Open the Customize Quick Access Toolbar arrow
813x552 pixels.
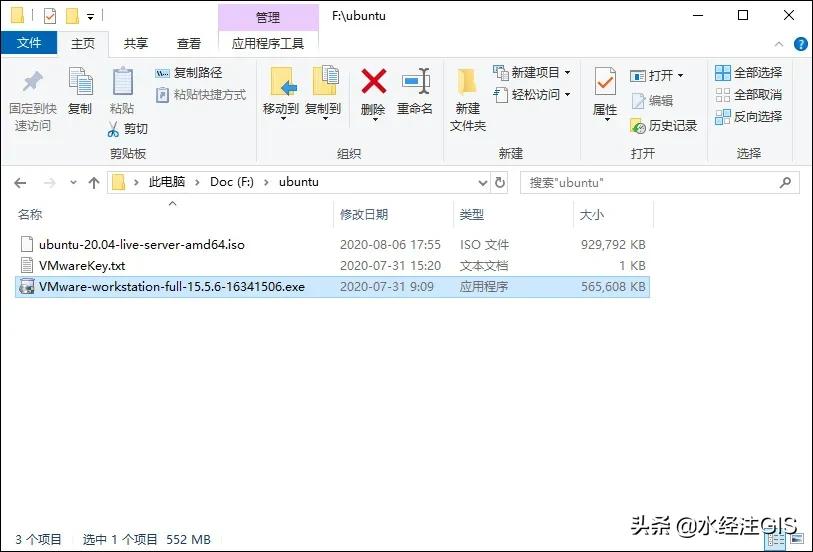tap(90, 17)
